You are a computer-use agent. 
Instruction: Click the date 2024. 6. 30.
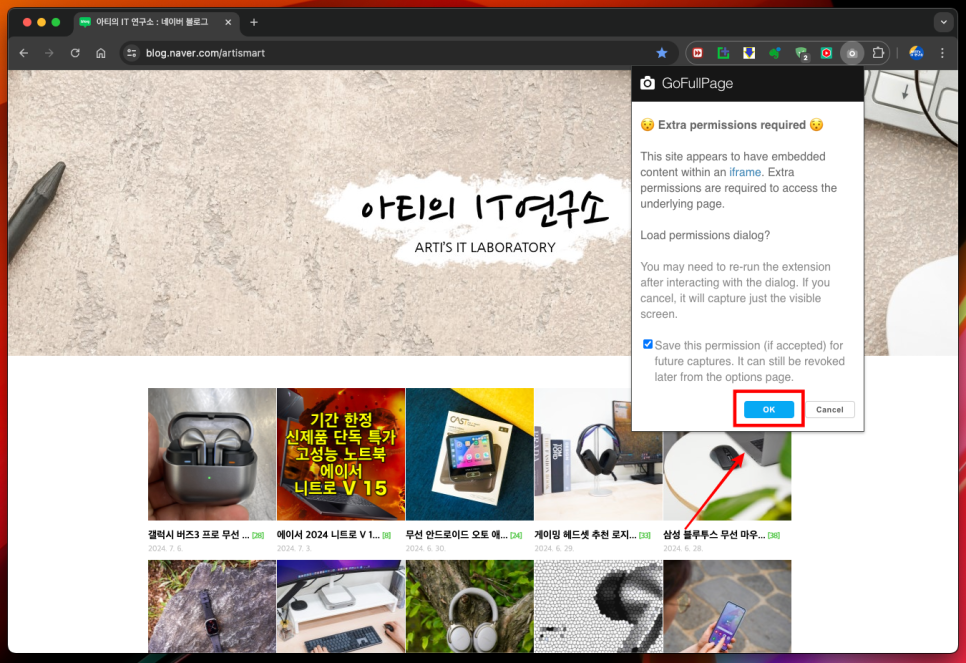pyautogui.click(x=425, y=548)
